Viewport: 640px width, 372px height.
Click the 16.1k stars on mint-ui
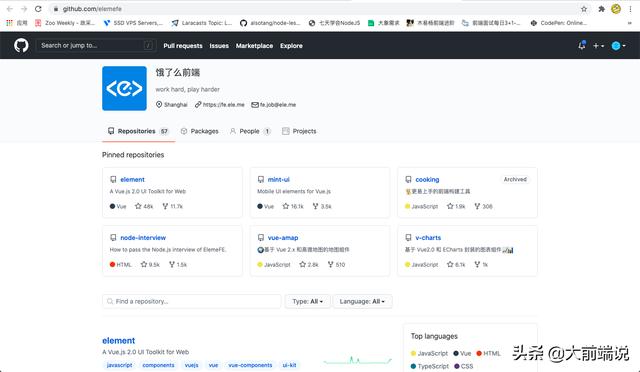point(293,206)
